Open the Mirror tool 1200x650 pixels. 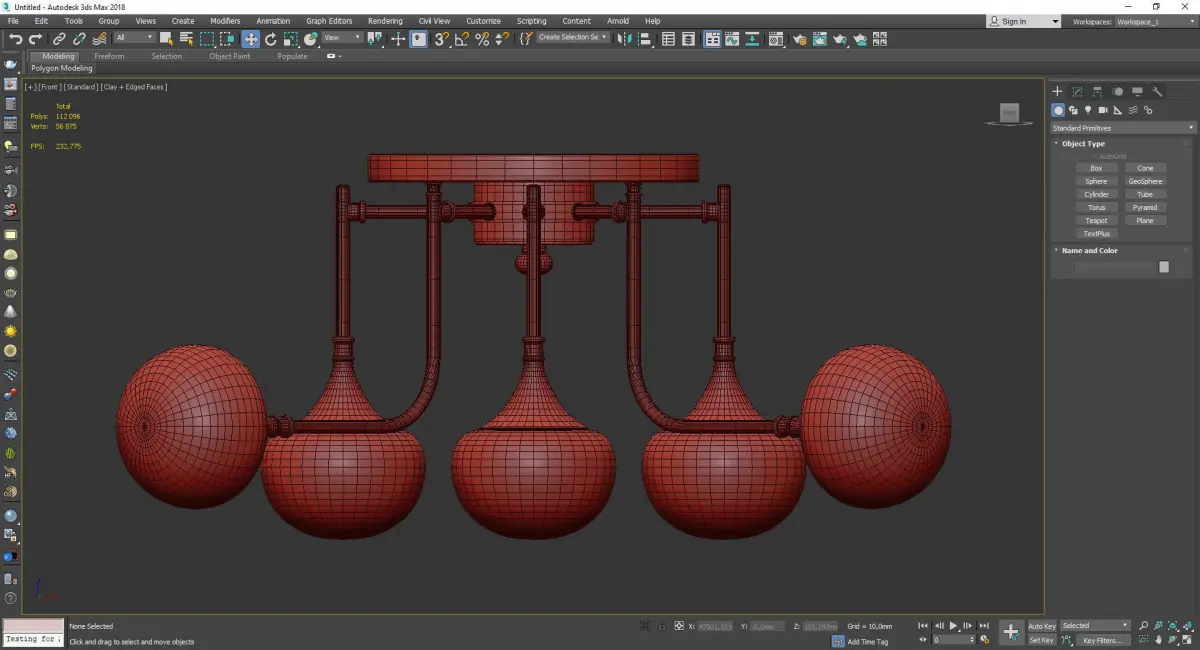click(x=624, y=39)
